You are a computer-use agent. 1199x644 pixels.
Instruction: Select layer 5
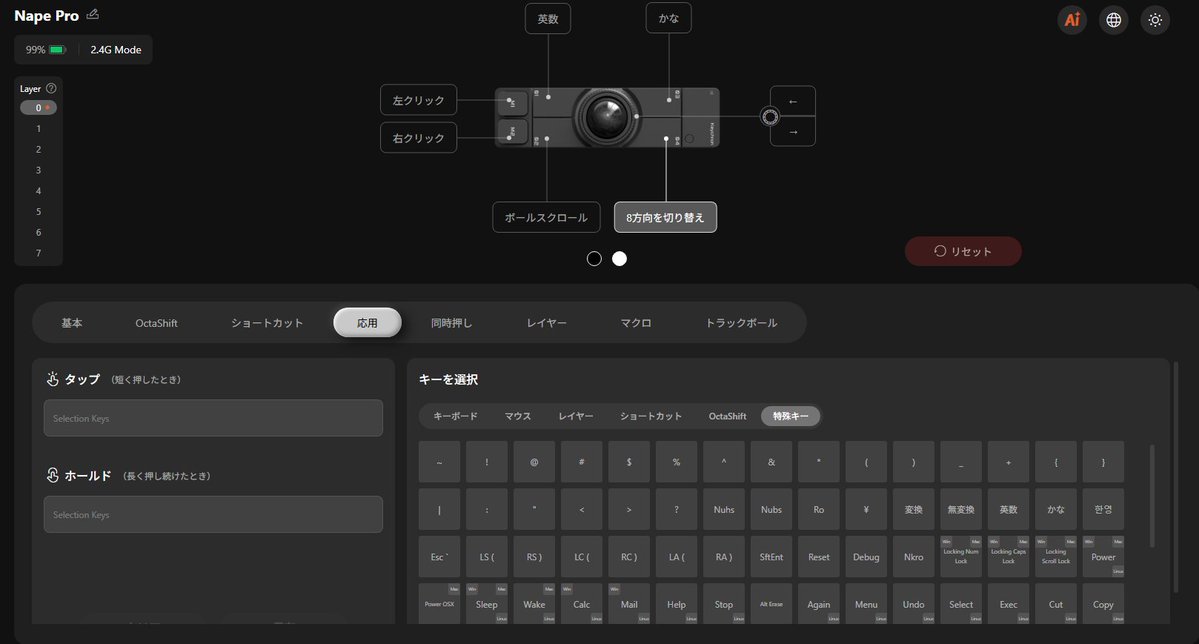coord(38,211)
